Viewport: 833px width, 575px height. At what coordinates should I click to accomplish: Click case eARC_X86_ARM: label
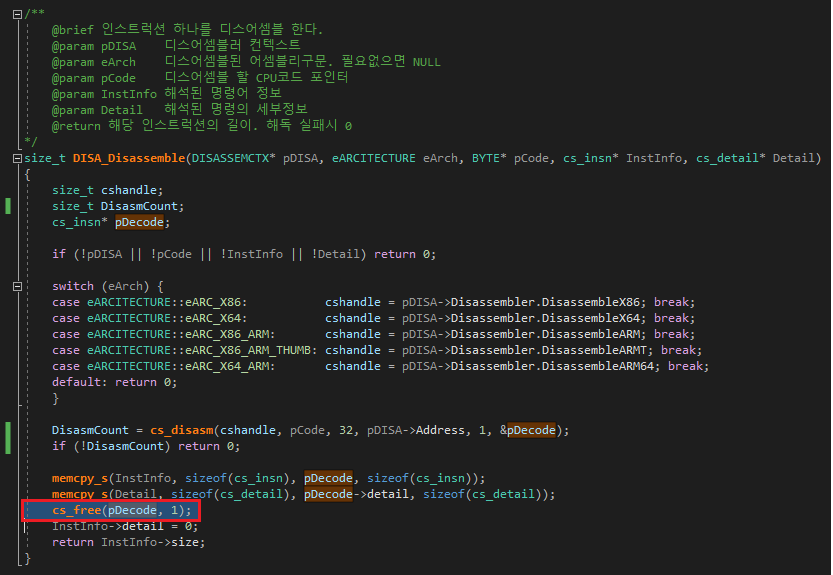coord(164,334)
